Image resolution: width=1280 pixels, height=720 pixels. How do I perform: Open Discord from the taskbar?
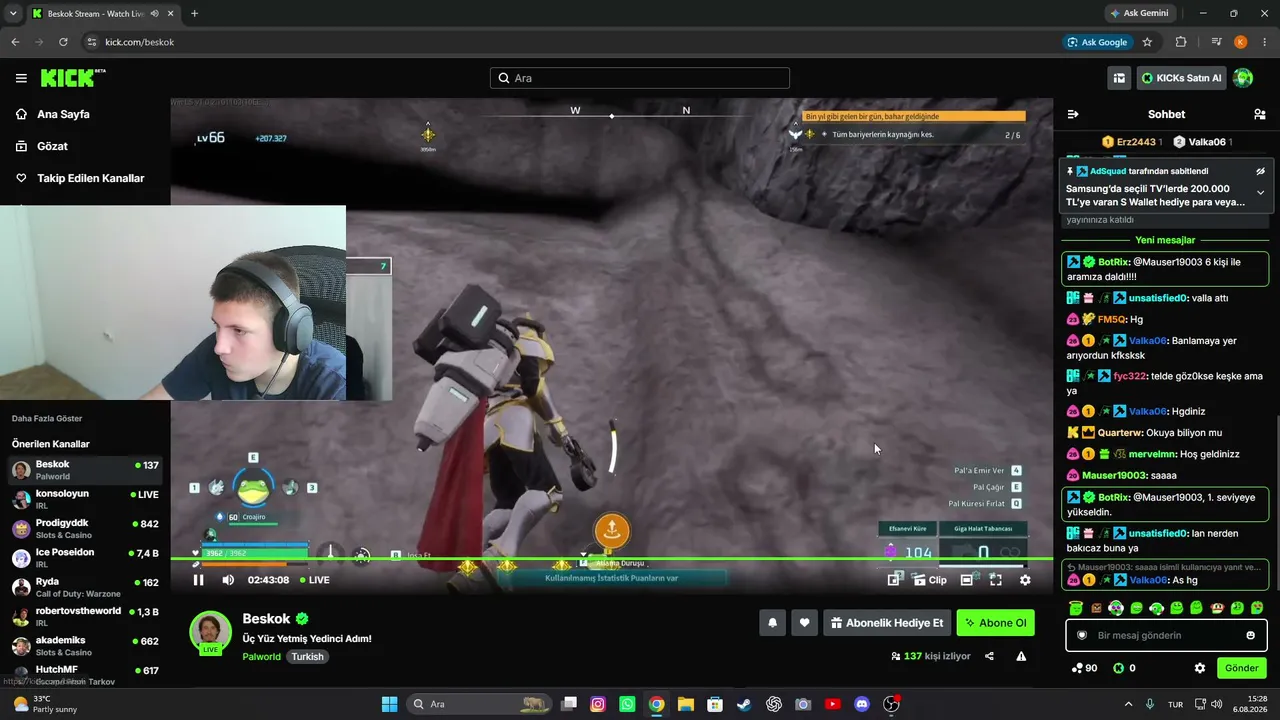click(x=862, y=704)
